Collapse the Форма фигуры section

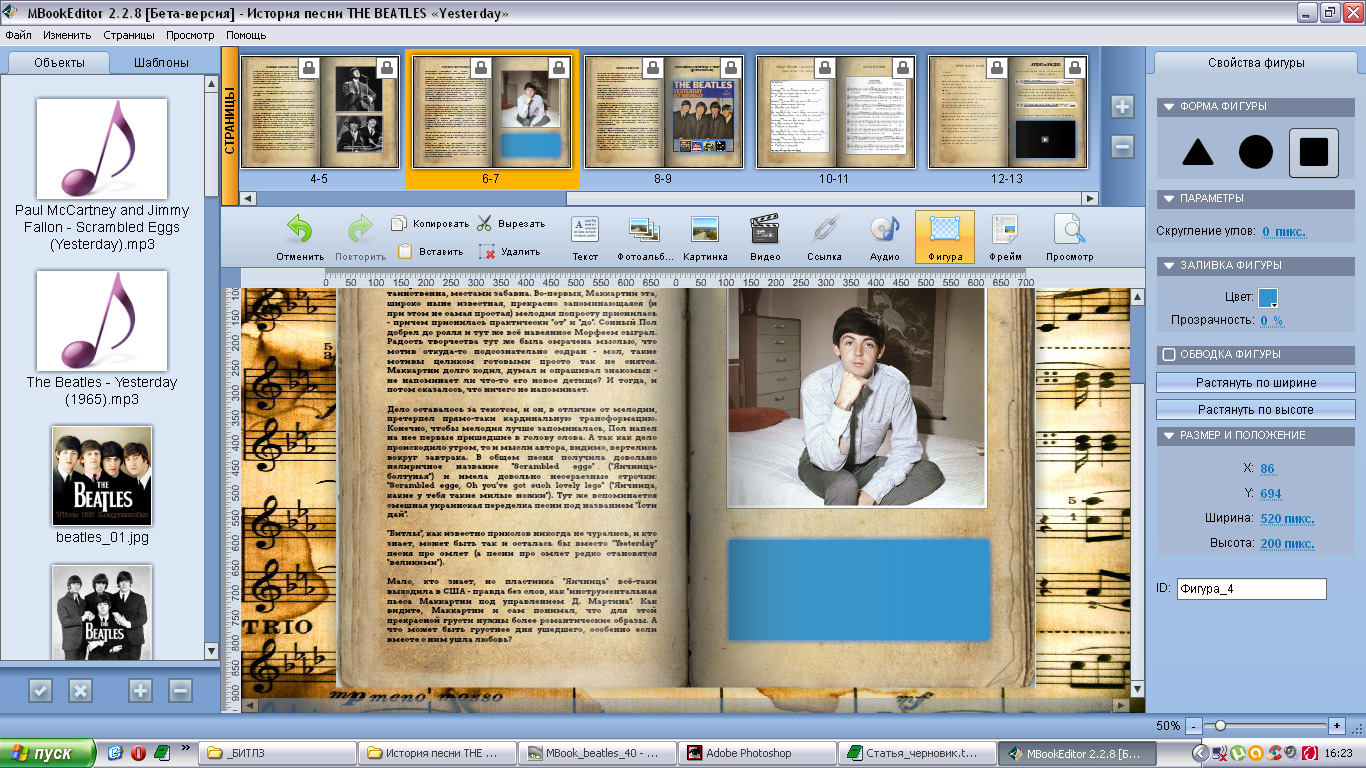tap(1168, 107)
